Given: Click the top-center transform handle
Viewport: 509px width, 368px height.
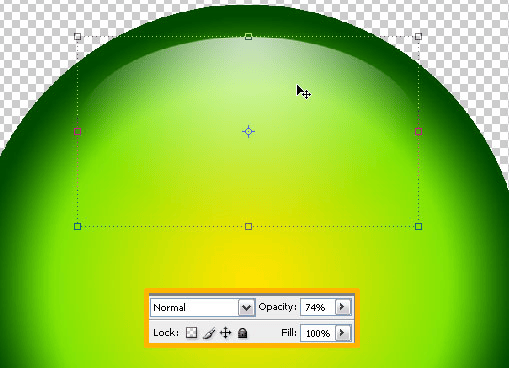Looking at the screenshot, I should point(248,36).
